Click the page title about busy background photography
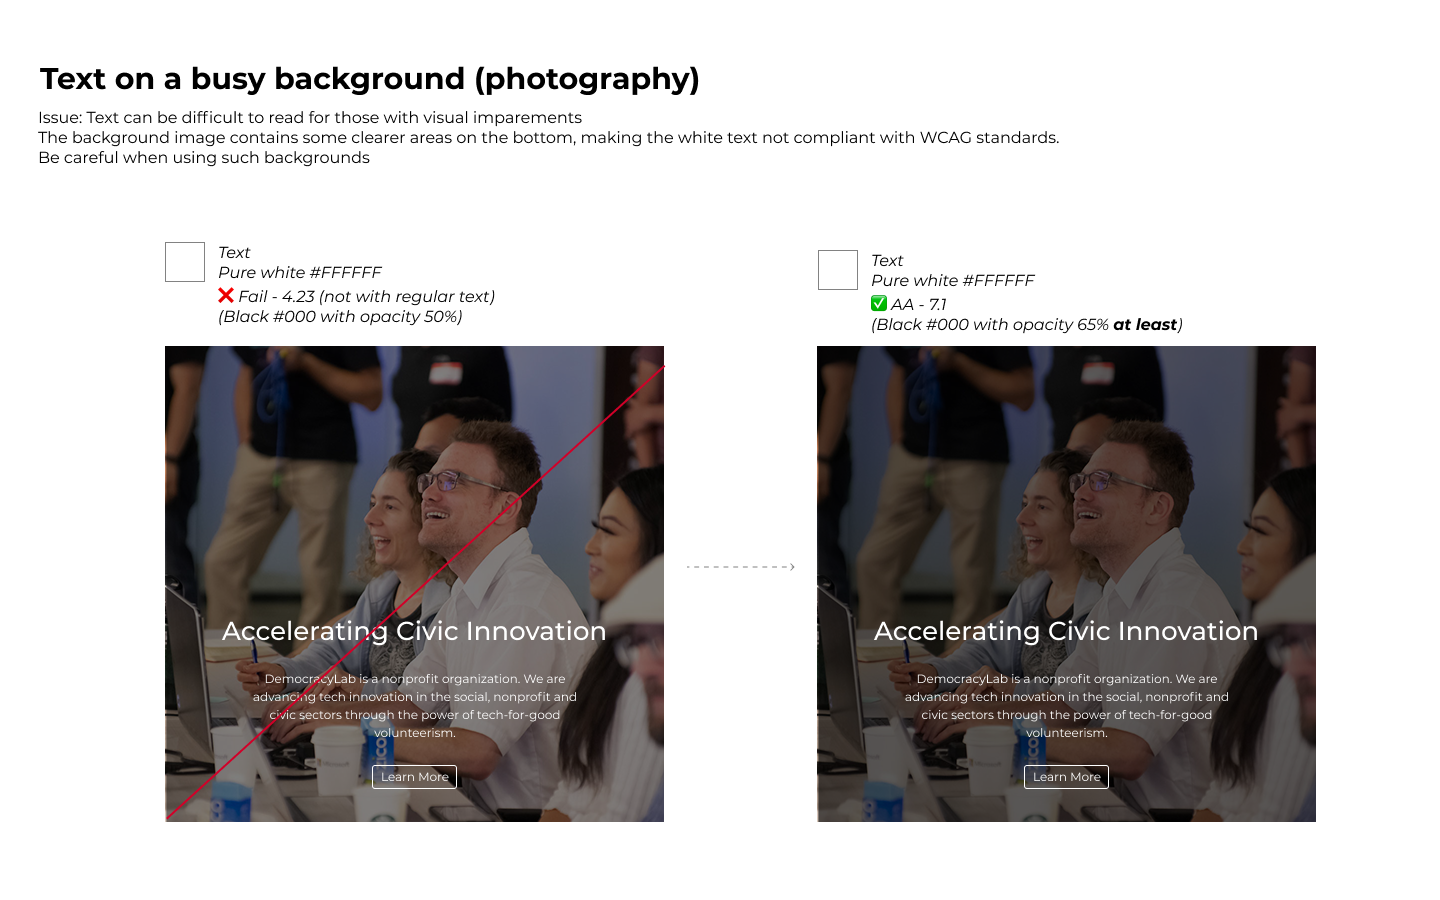This screenshot has width=1440, height=900. [369, 79]
